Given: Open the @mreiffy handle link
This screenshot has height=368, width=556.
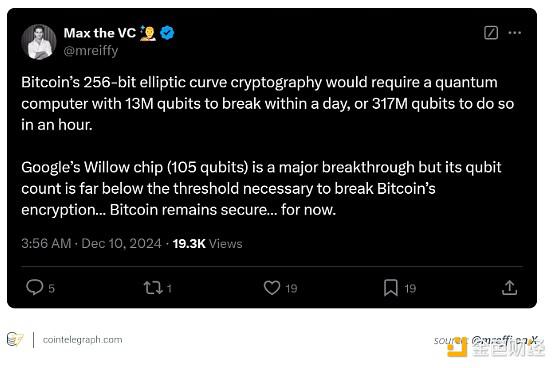Looking at the screenshot, I should click(91, 51).
